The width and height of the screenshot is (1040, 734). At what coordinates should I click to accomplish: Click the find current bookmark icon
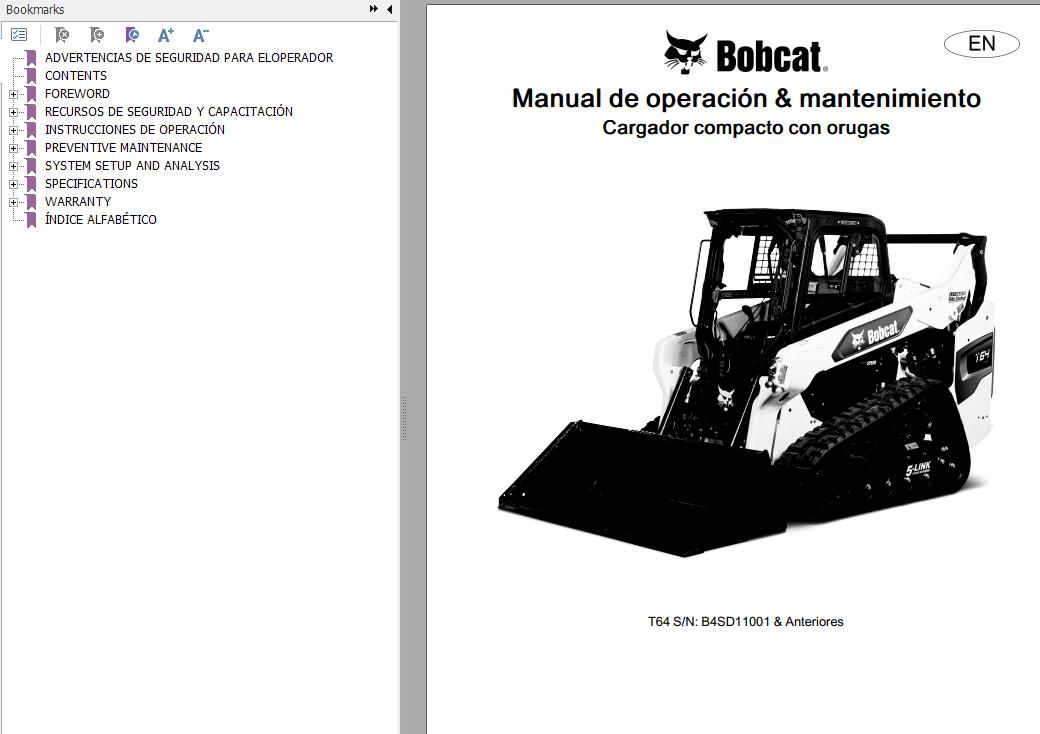[x=132, y=34]
